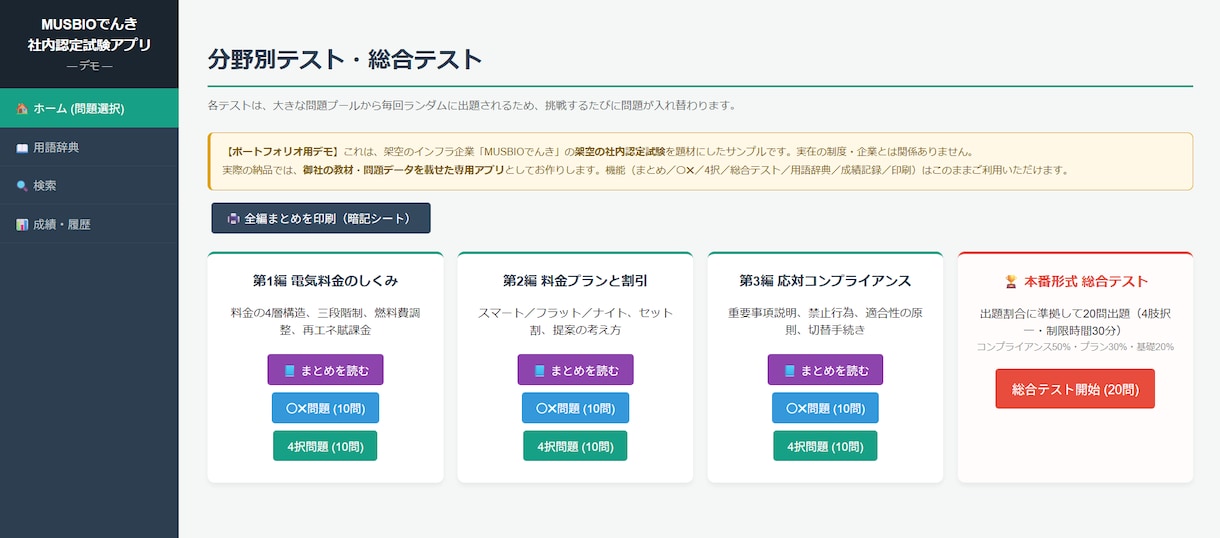Click the コンプライアンス50%・プラン30%・基礎20% text
1220x538 pixels.
[1075, 347]
